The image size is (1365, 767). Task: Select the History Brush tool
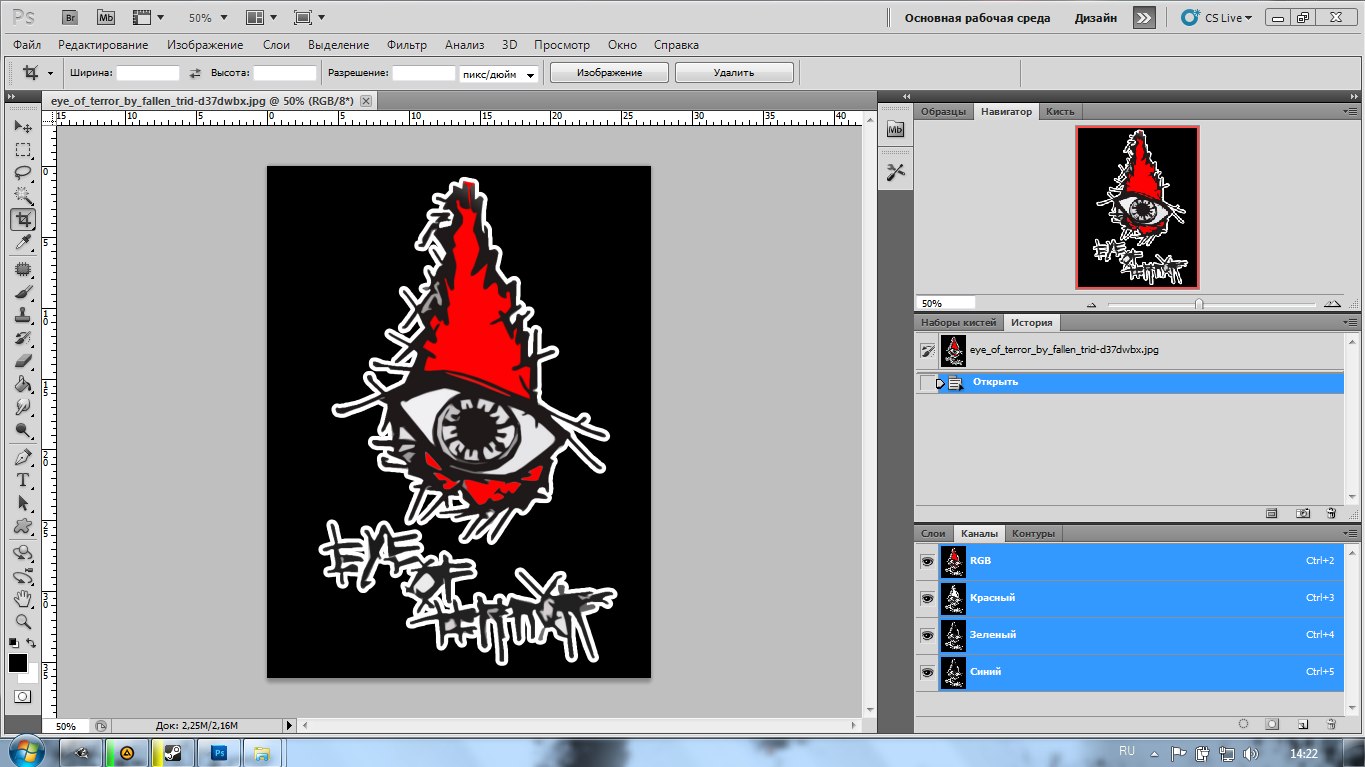23,339
